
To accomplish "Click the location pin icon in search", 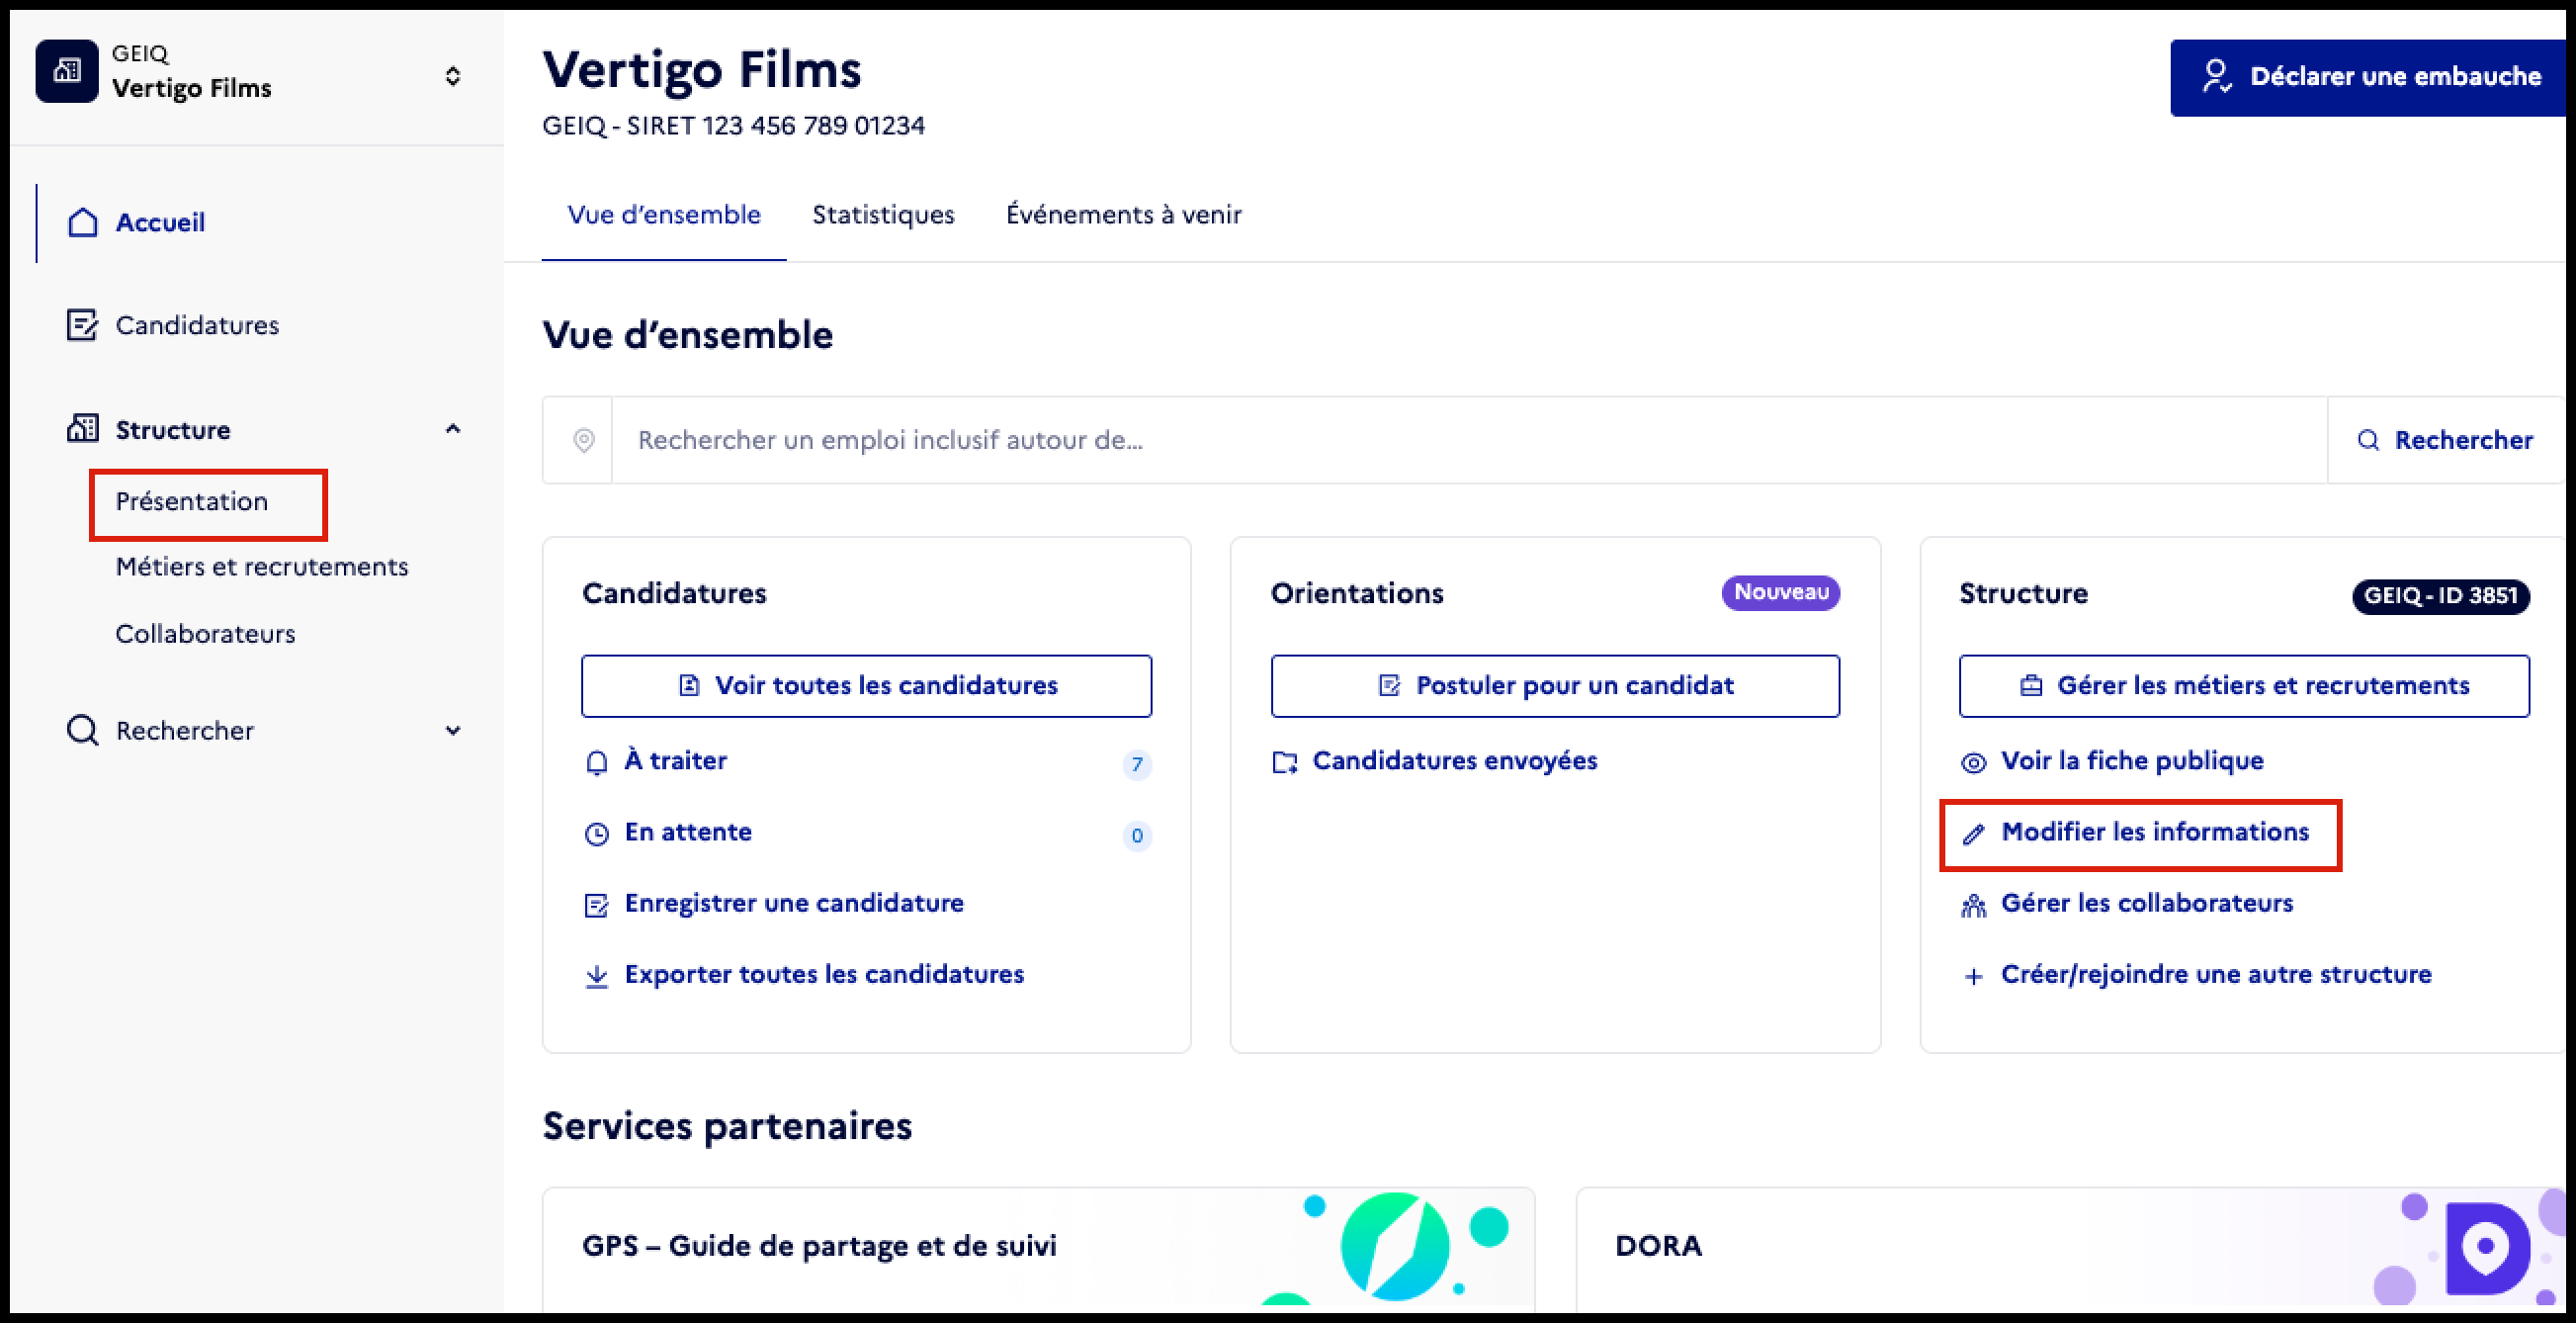I will click(584, 440).
